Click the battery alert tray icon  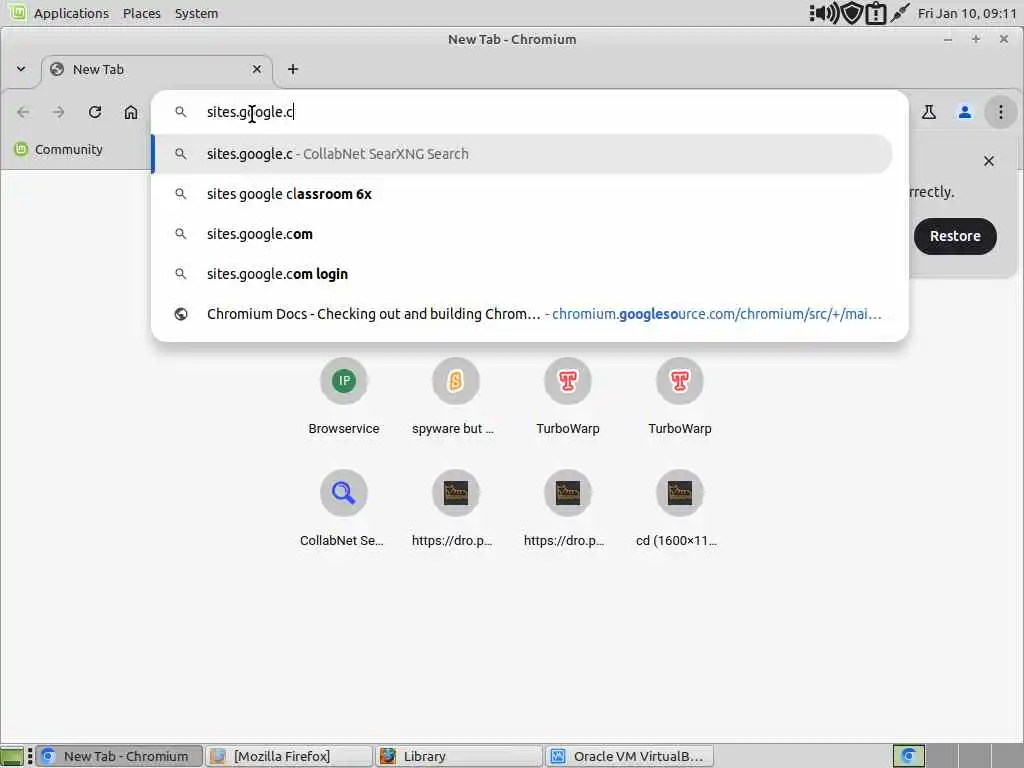click(876, 13)
